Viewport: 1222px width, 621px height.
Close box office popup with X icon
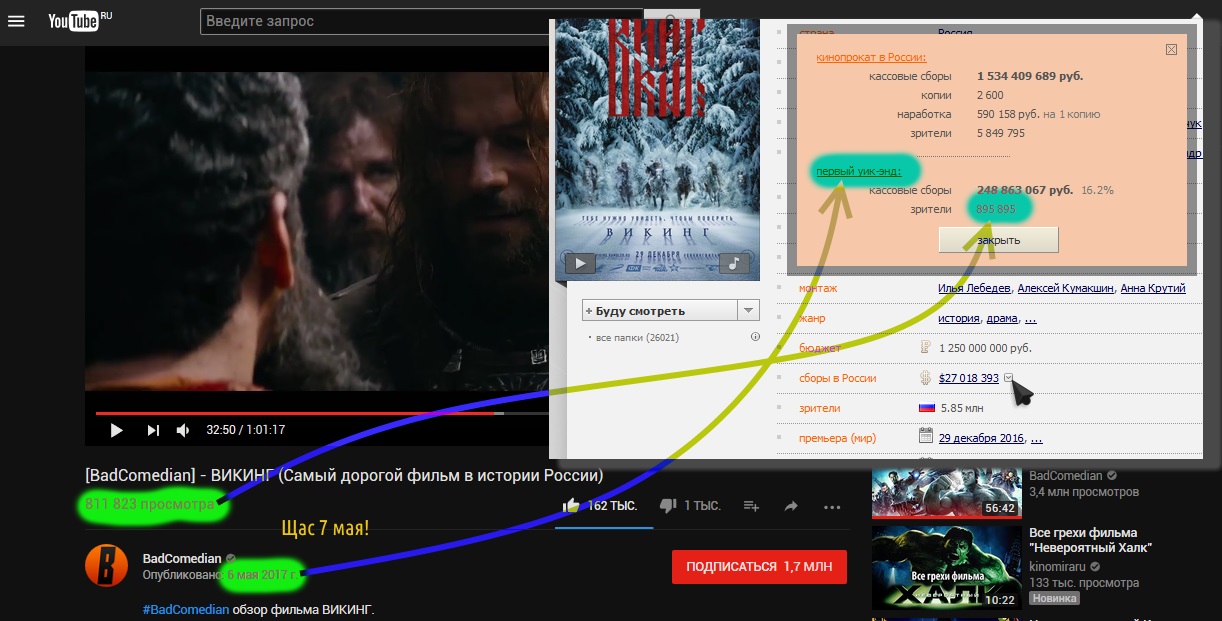(1171, 48)
